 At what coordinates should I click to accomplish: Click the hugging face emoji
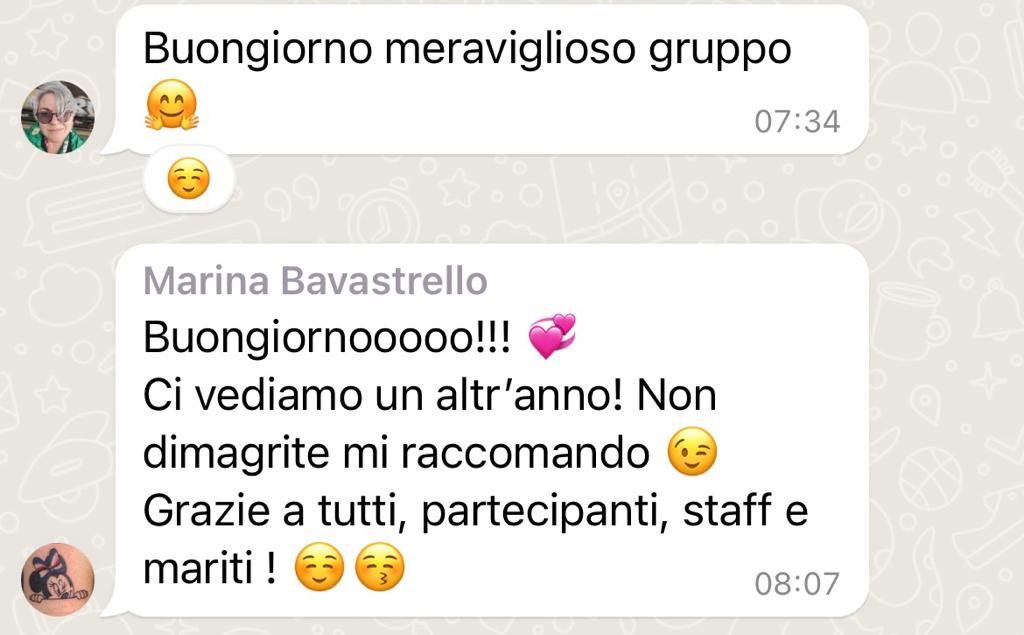pos(172,106)
